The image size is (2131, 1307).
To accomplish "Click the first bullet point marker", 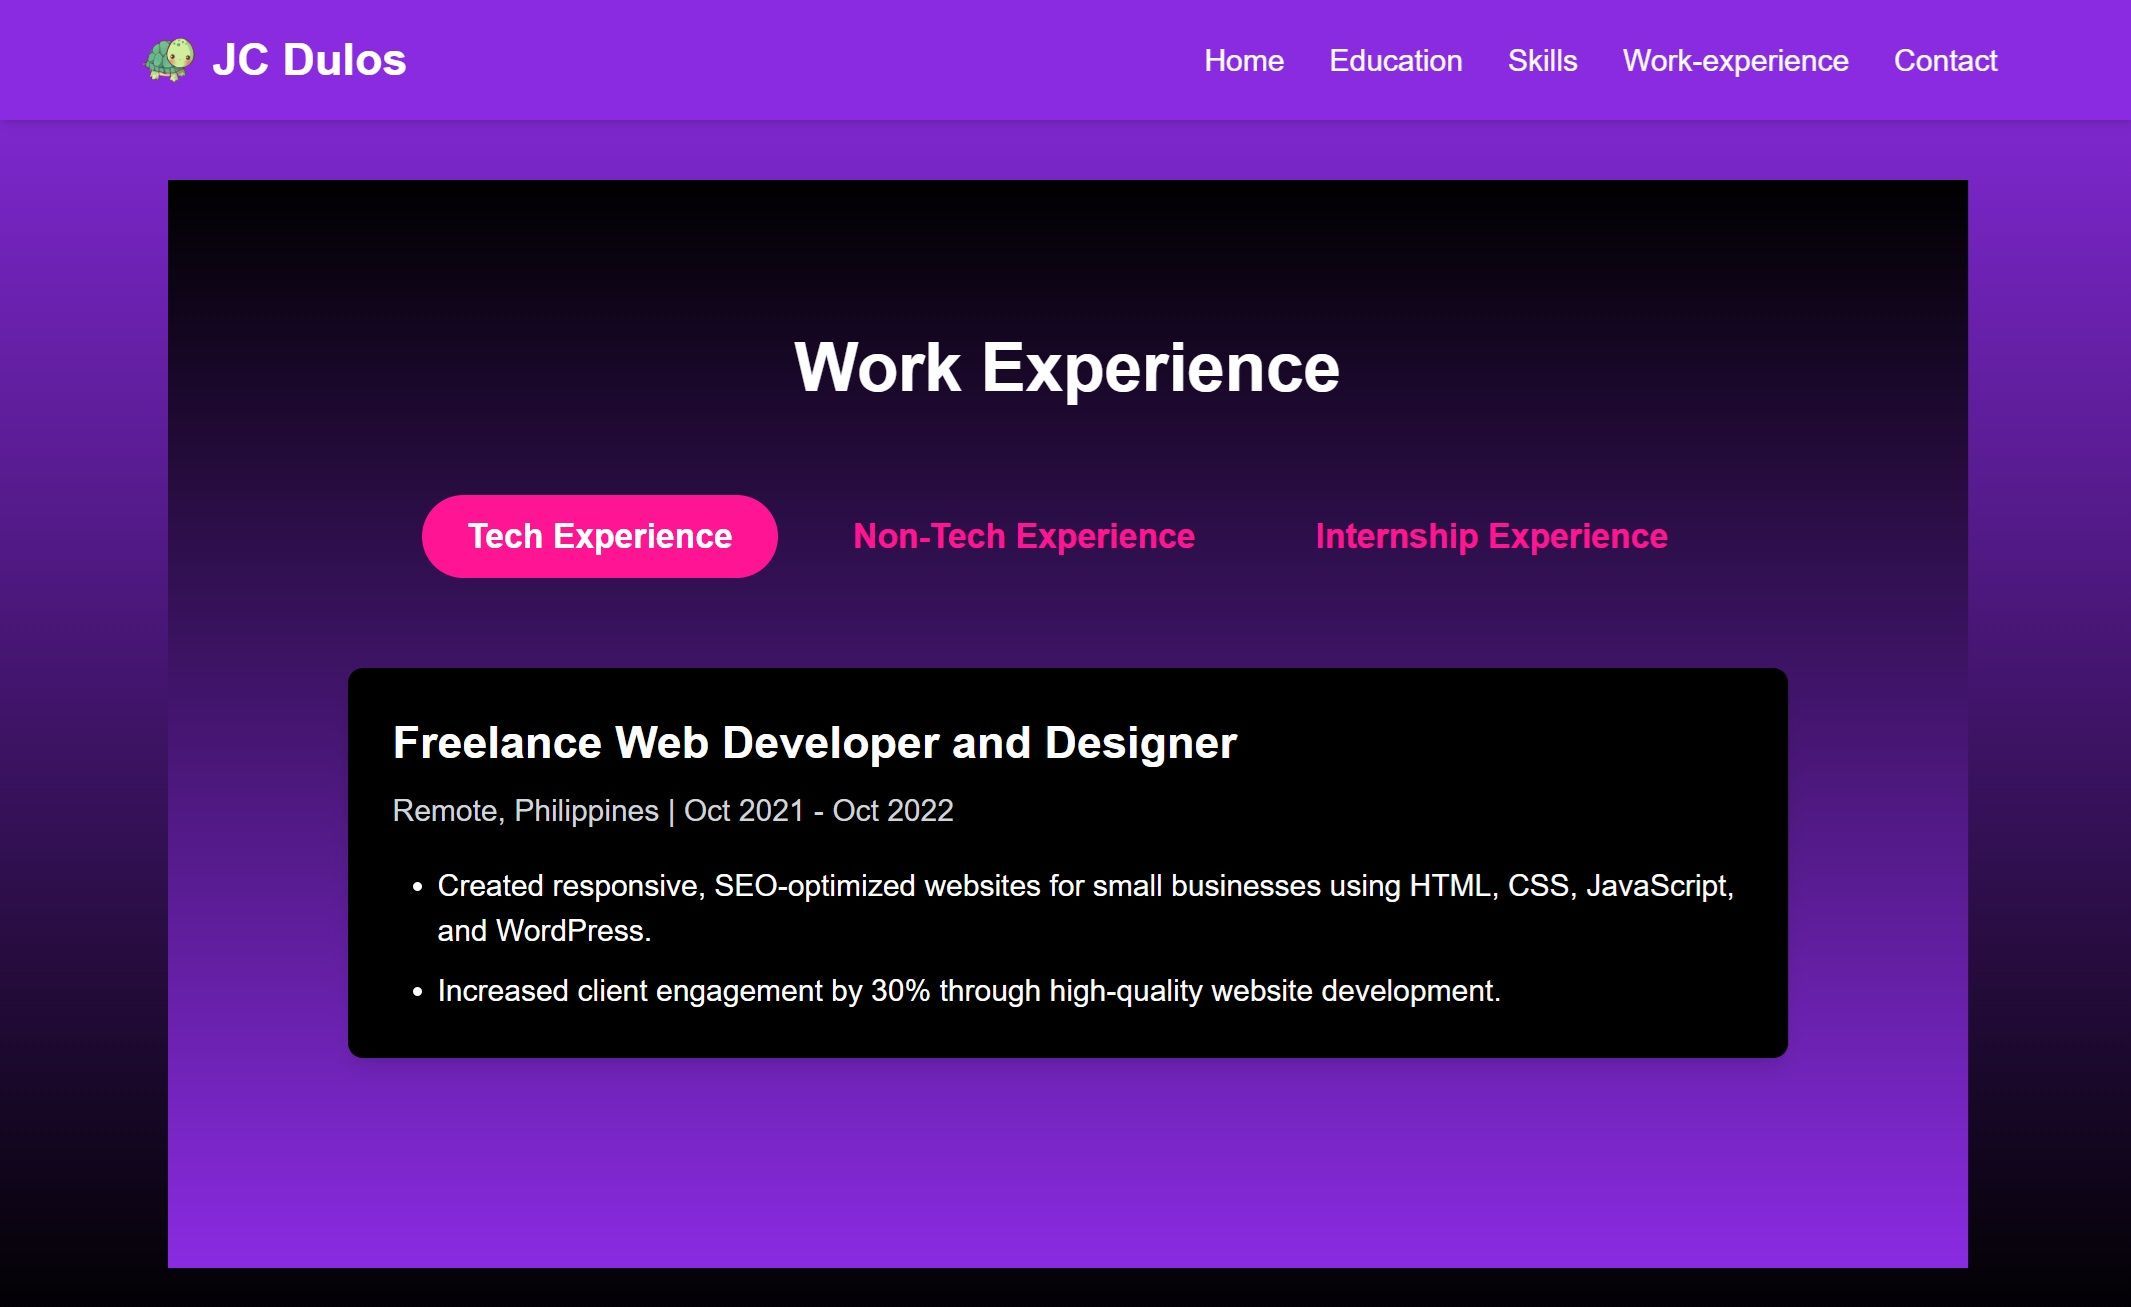I will click(x=418, y=887).
